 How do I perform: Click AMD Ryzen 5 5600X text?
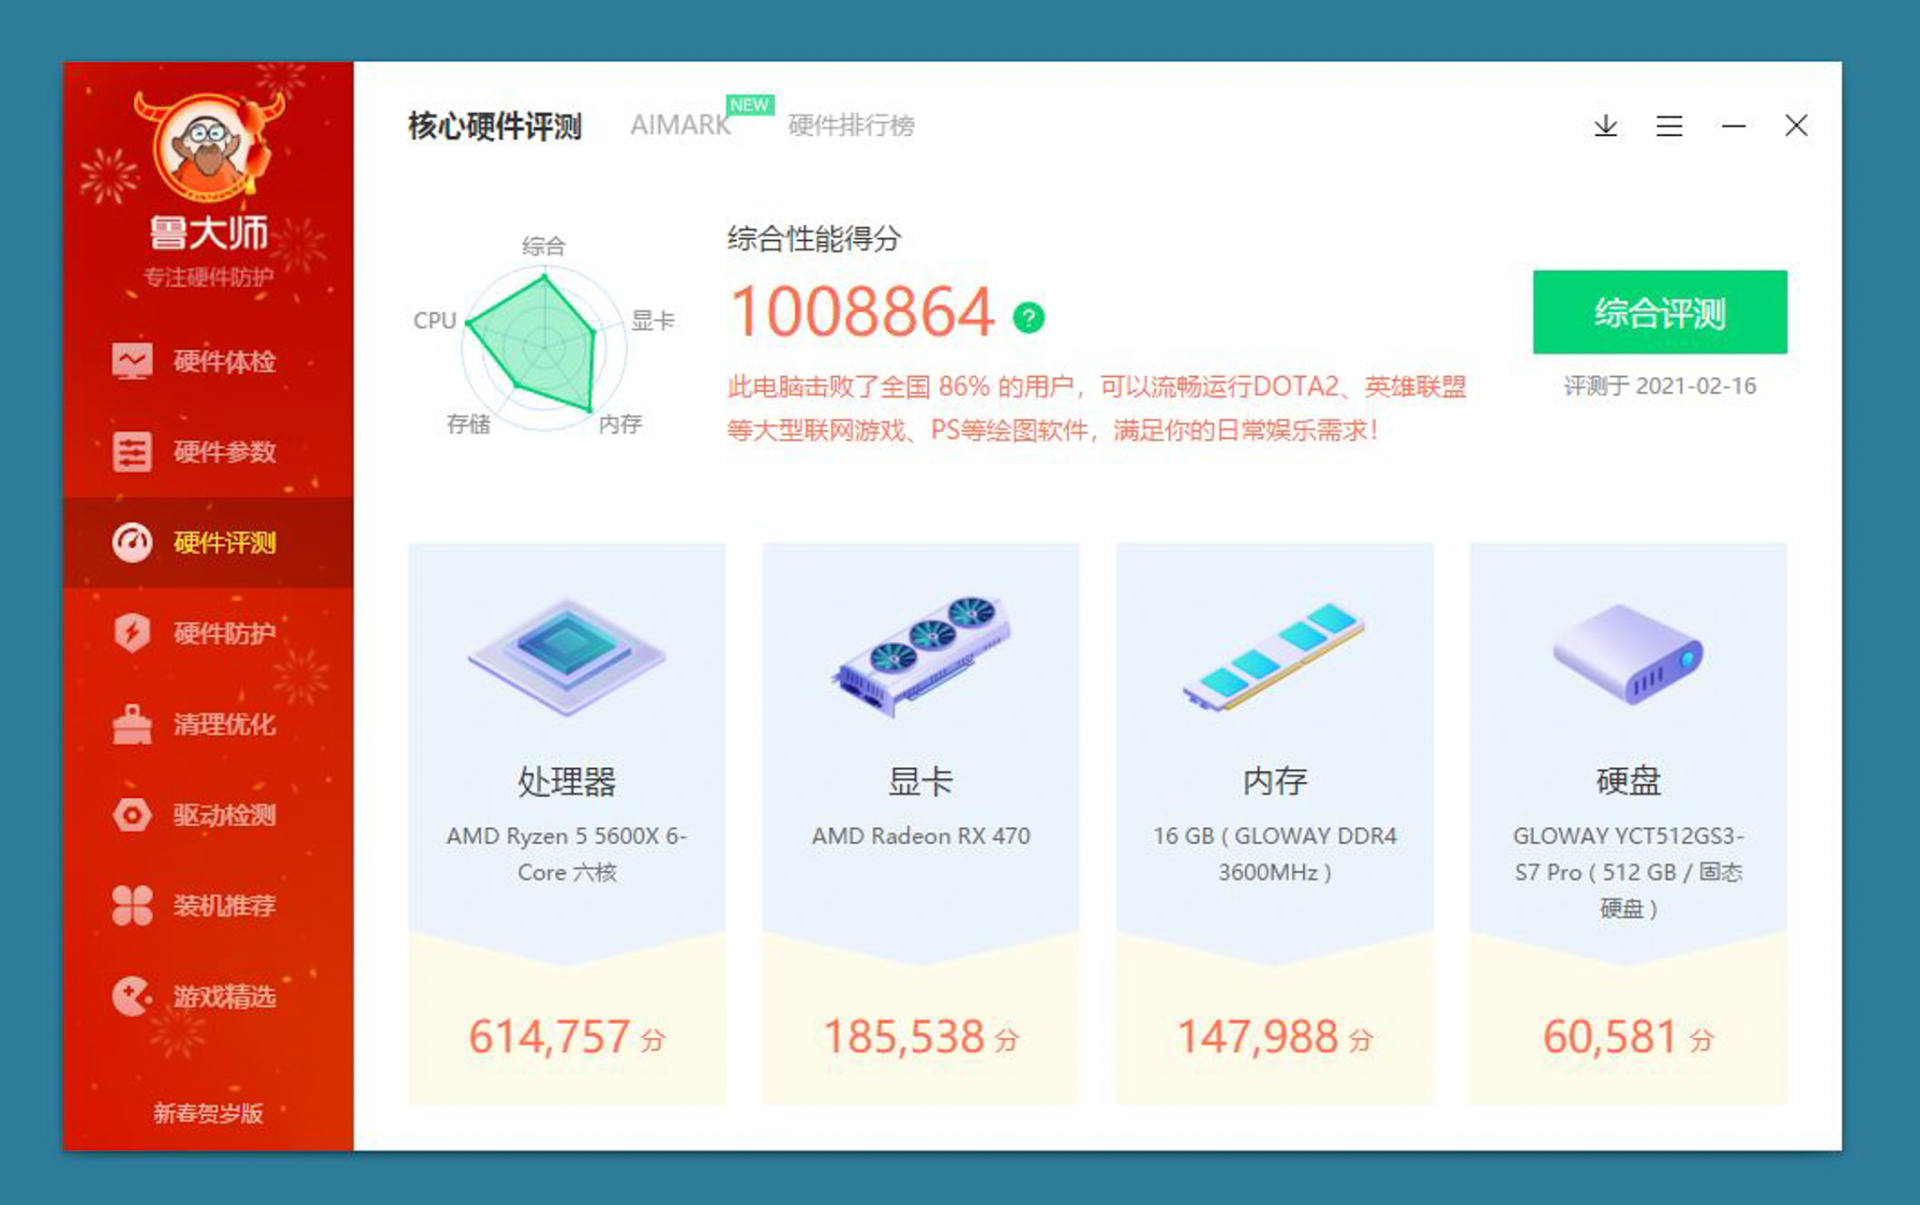[x=567, y=854]
